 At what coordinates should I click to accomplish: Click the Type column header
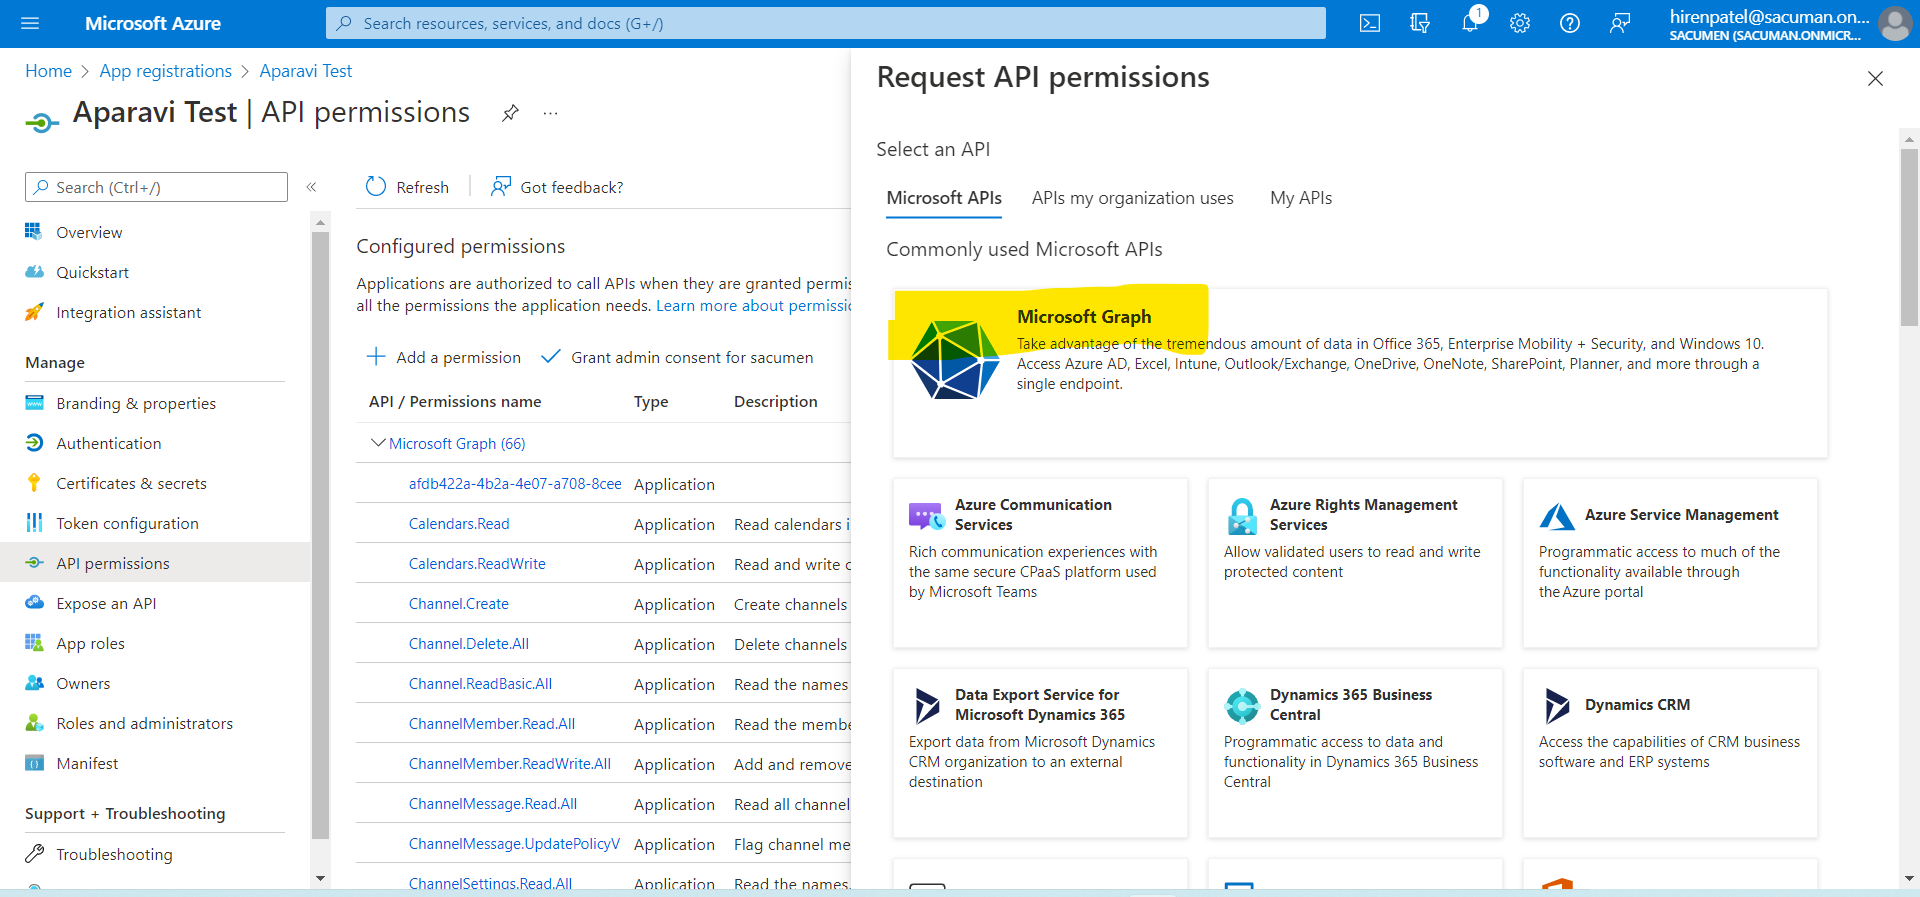pos(651,402)
